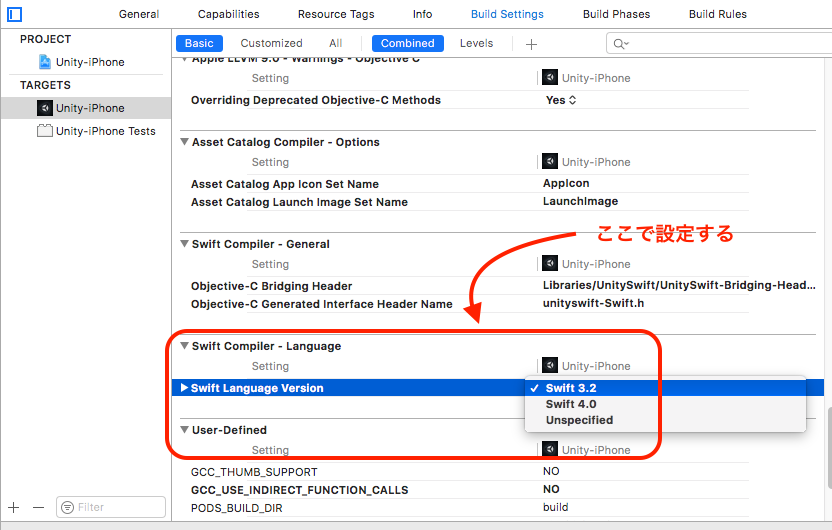Choose Swift 3.2 in the popup
The width and height of the screenshot is (832, 530).
pos(665,388)
